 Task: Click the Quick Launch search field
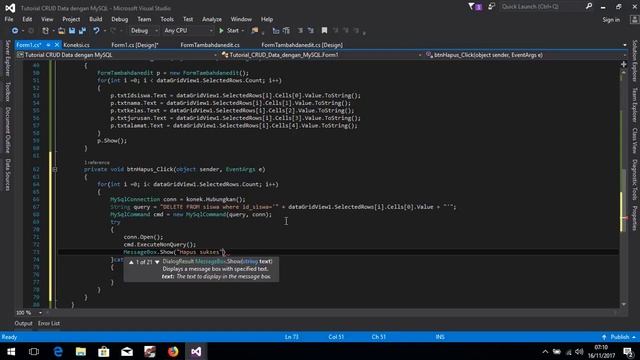pyautogui.click(x=542, y=6)
